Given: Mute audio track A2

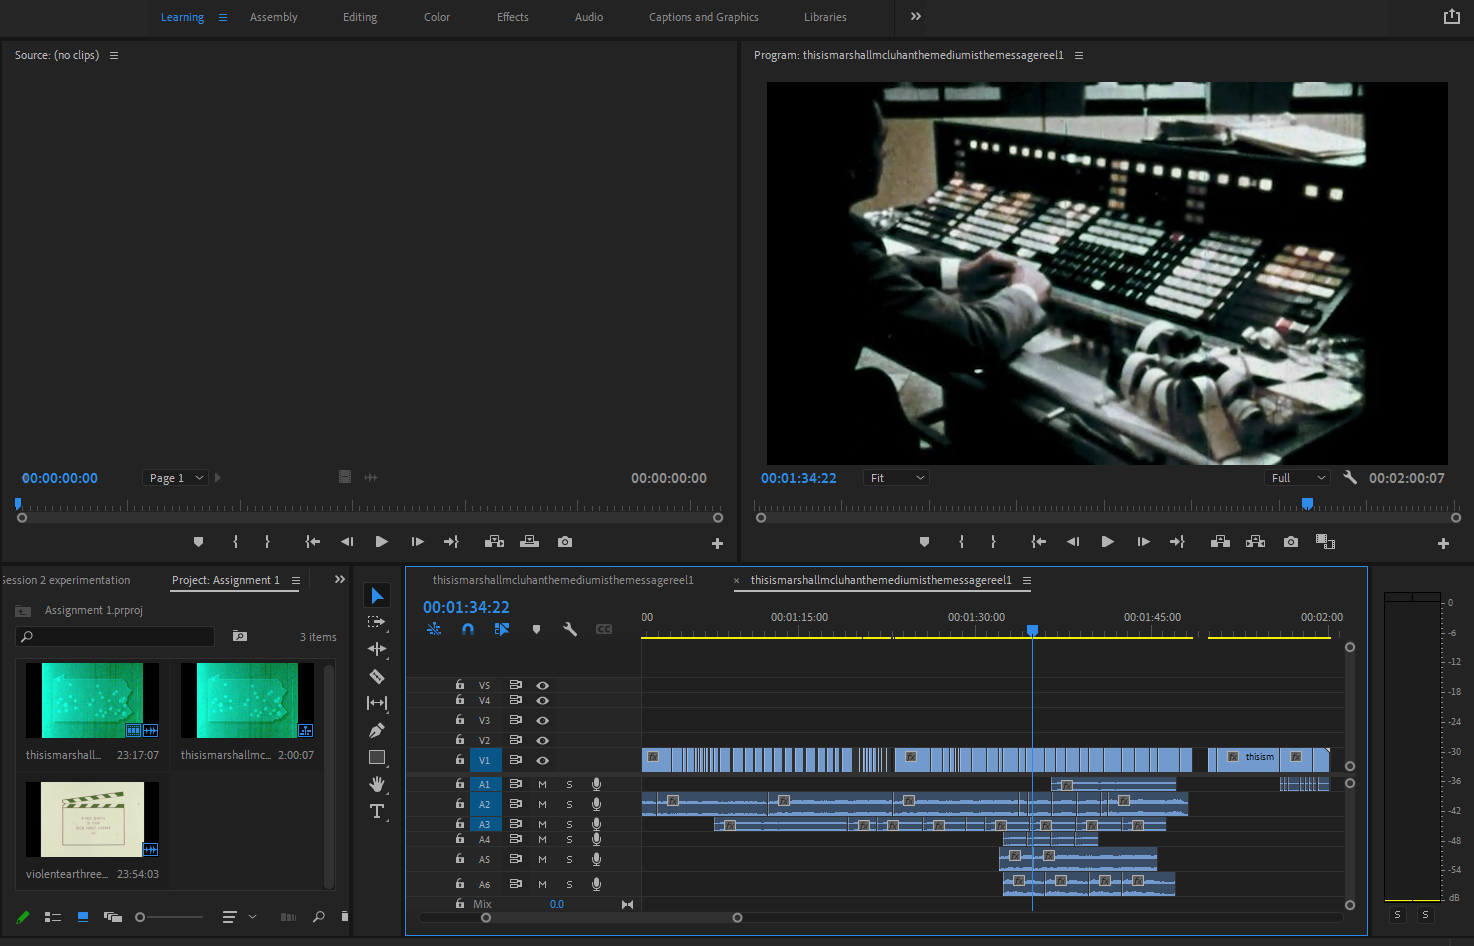Looking at the screenshot, I should (x=542, y=804).
